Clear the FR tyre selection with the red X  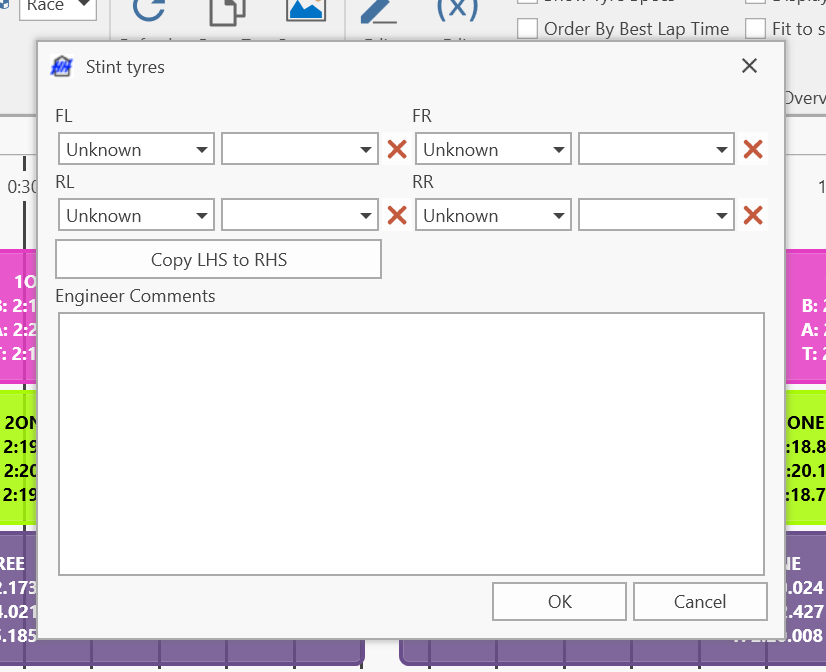pyautogui.click(x=753, y=150)
